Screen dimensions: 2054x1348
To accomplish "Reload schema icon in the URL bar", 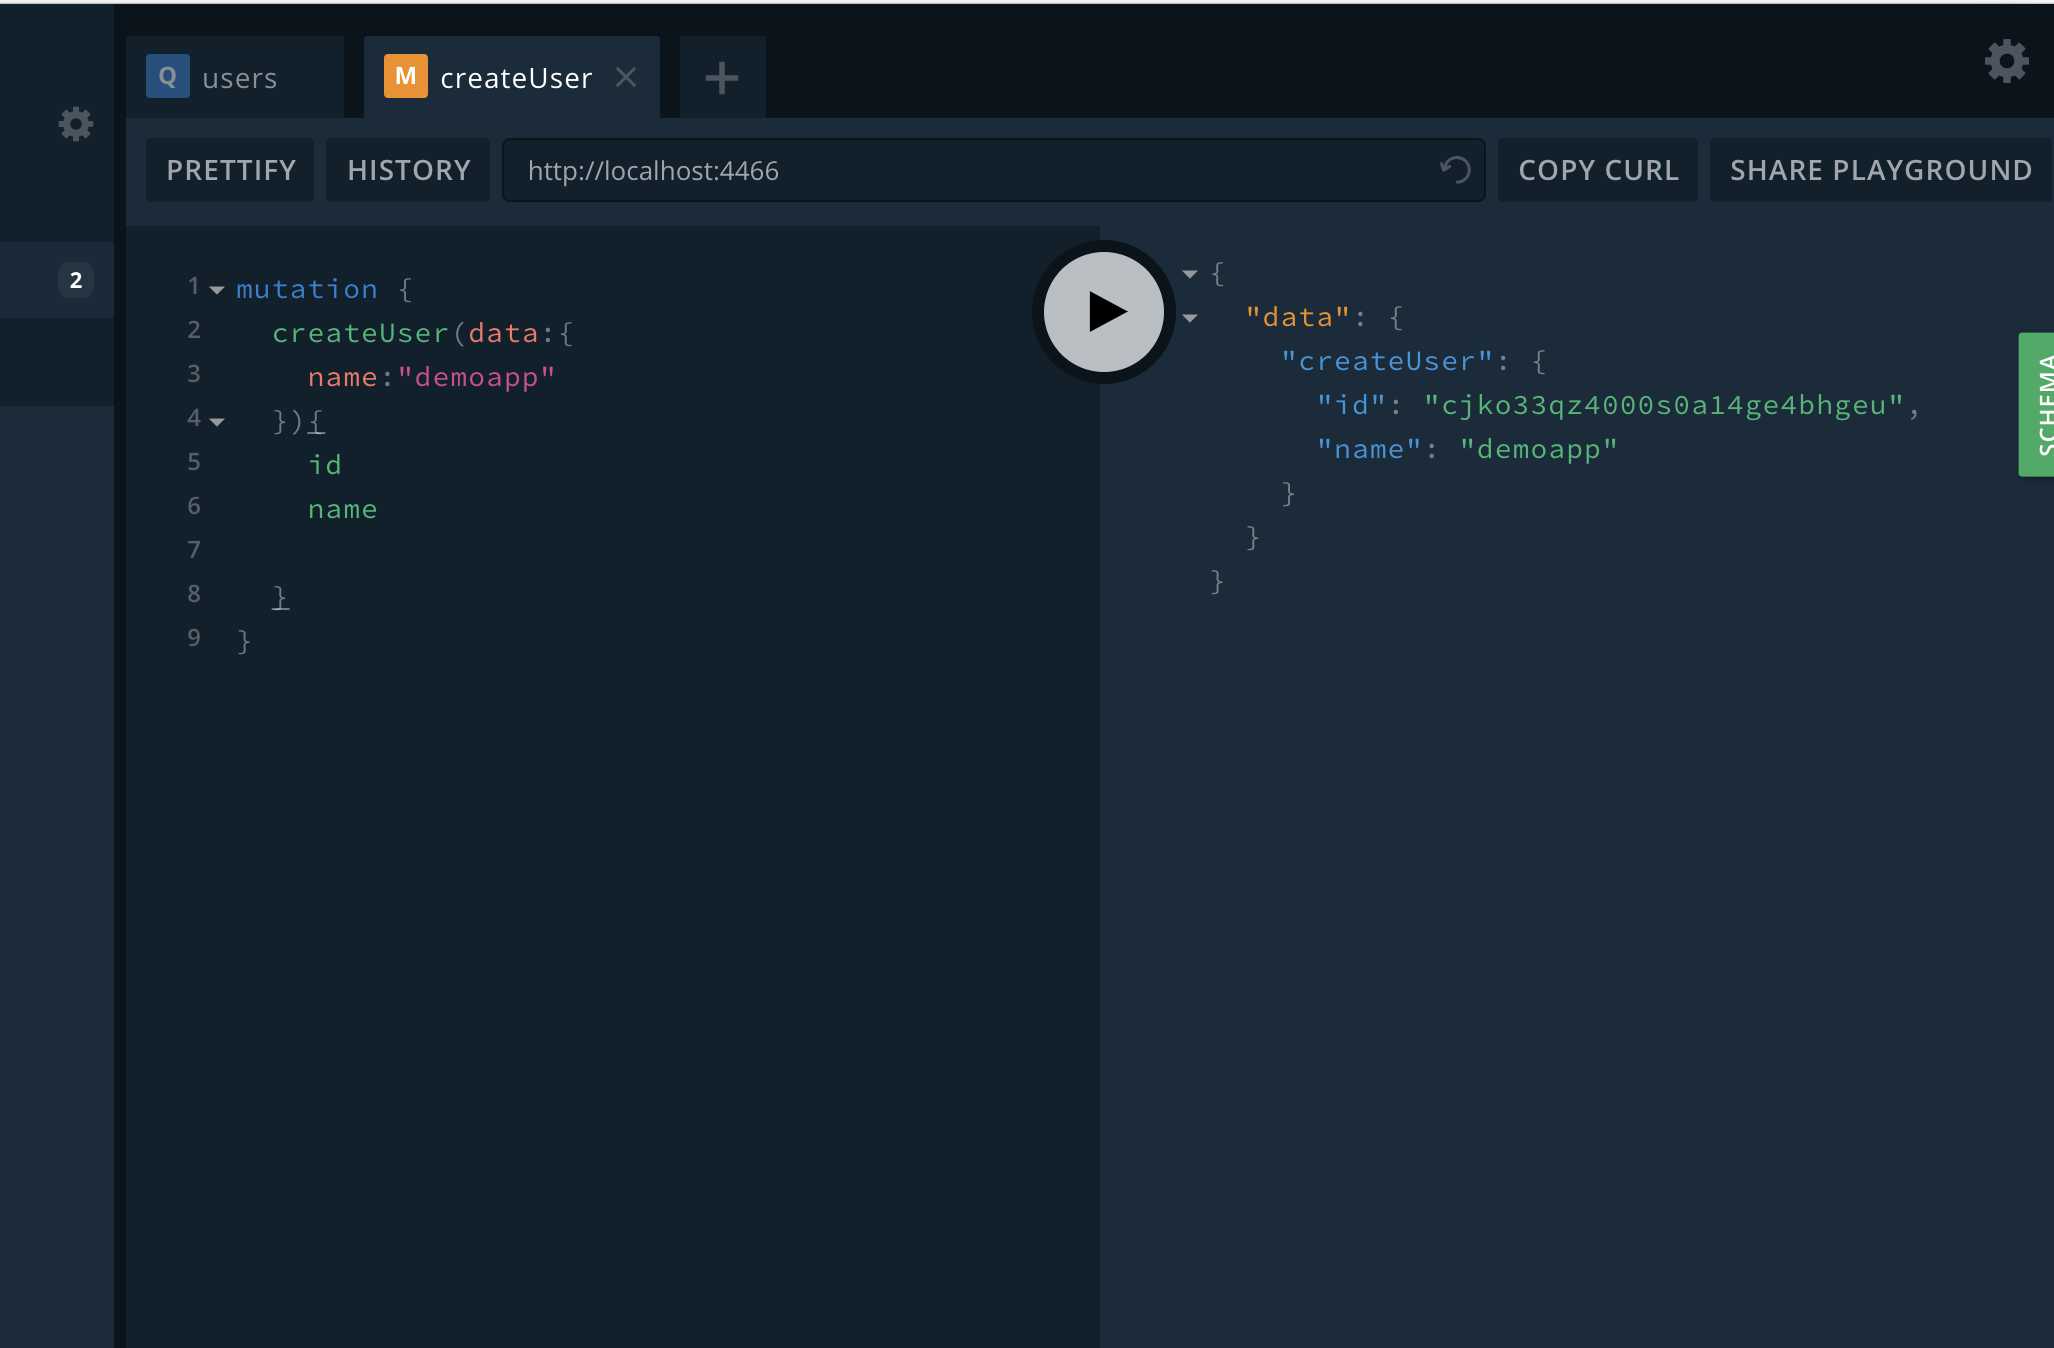I will coord(1455,170).
